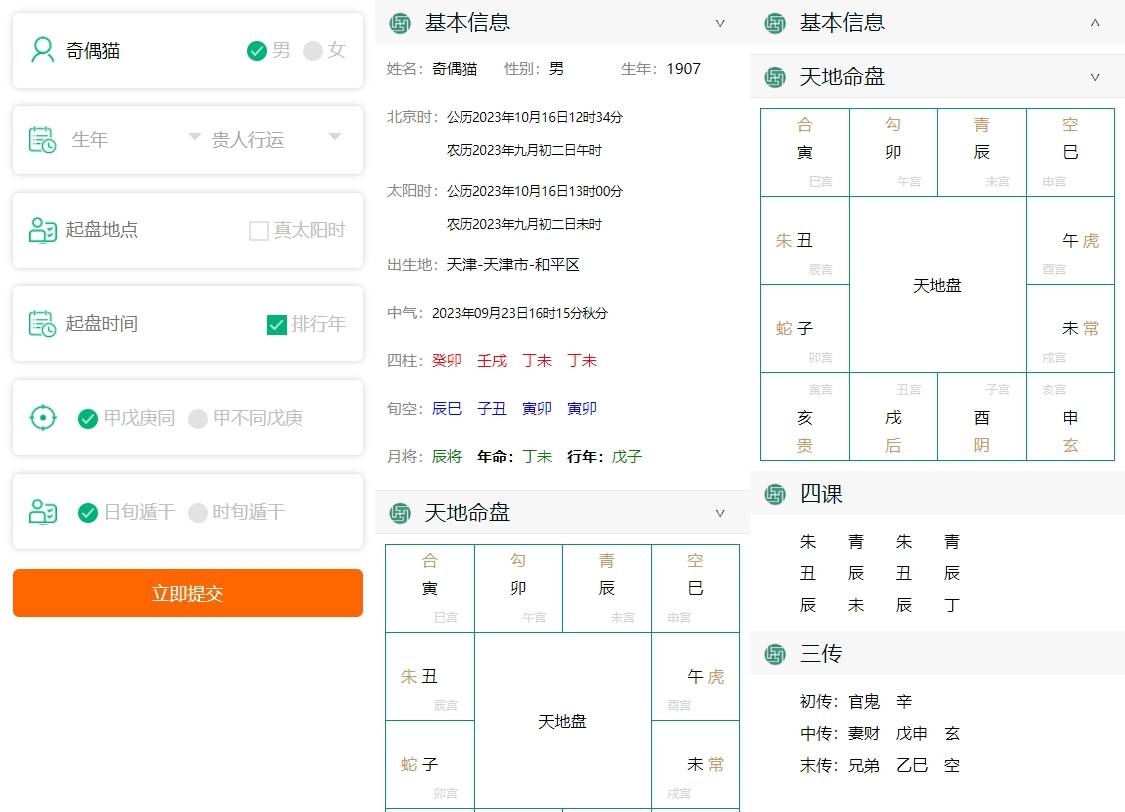This screenshot has height=812, width=1125.
Task: Enable the 真太阳时 checkbox
Action: tap(258, 230)
